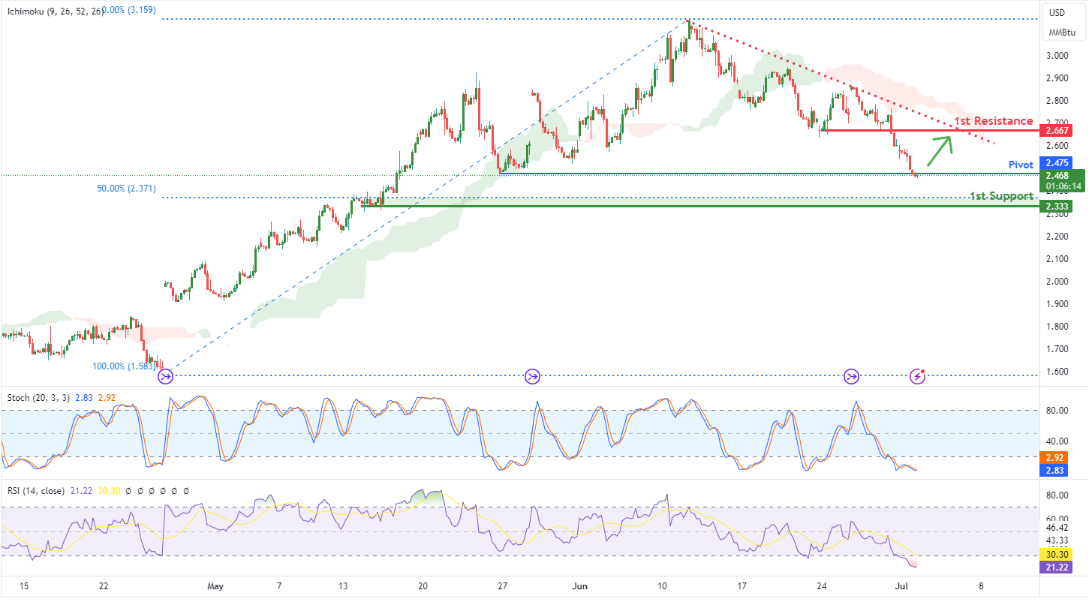Viewport: 1088px width, 605px height.
Task: Select the blue 2.475 pivot price tag
Action: (1057, 163)
